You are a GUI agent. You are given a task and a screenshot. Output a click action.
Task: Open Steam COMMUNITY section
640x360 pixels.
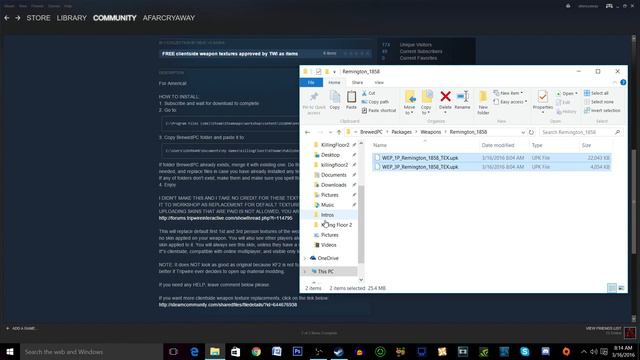[x=115, y=18]
